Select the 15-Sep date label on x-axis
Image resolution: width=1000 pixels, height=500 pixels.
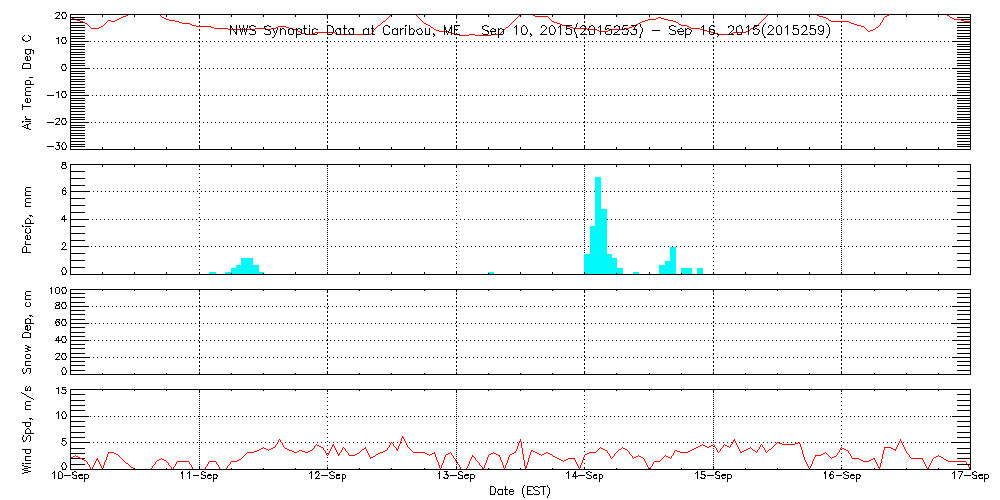coord(714,477)
